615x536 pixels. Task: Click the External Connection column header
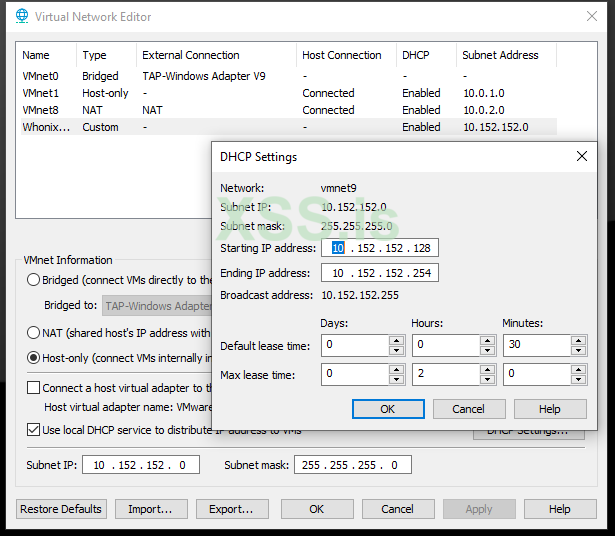216,55
